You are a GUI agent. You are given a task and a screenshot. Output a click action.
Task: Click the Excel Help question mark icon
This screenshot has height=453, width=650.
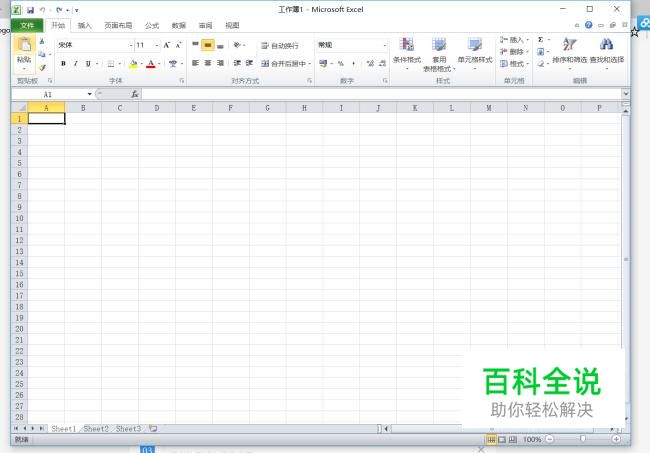coord(589,25)
